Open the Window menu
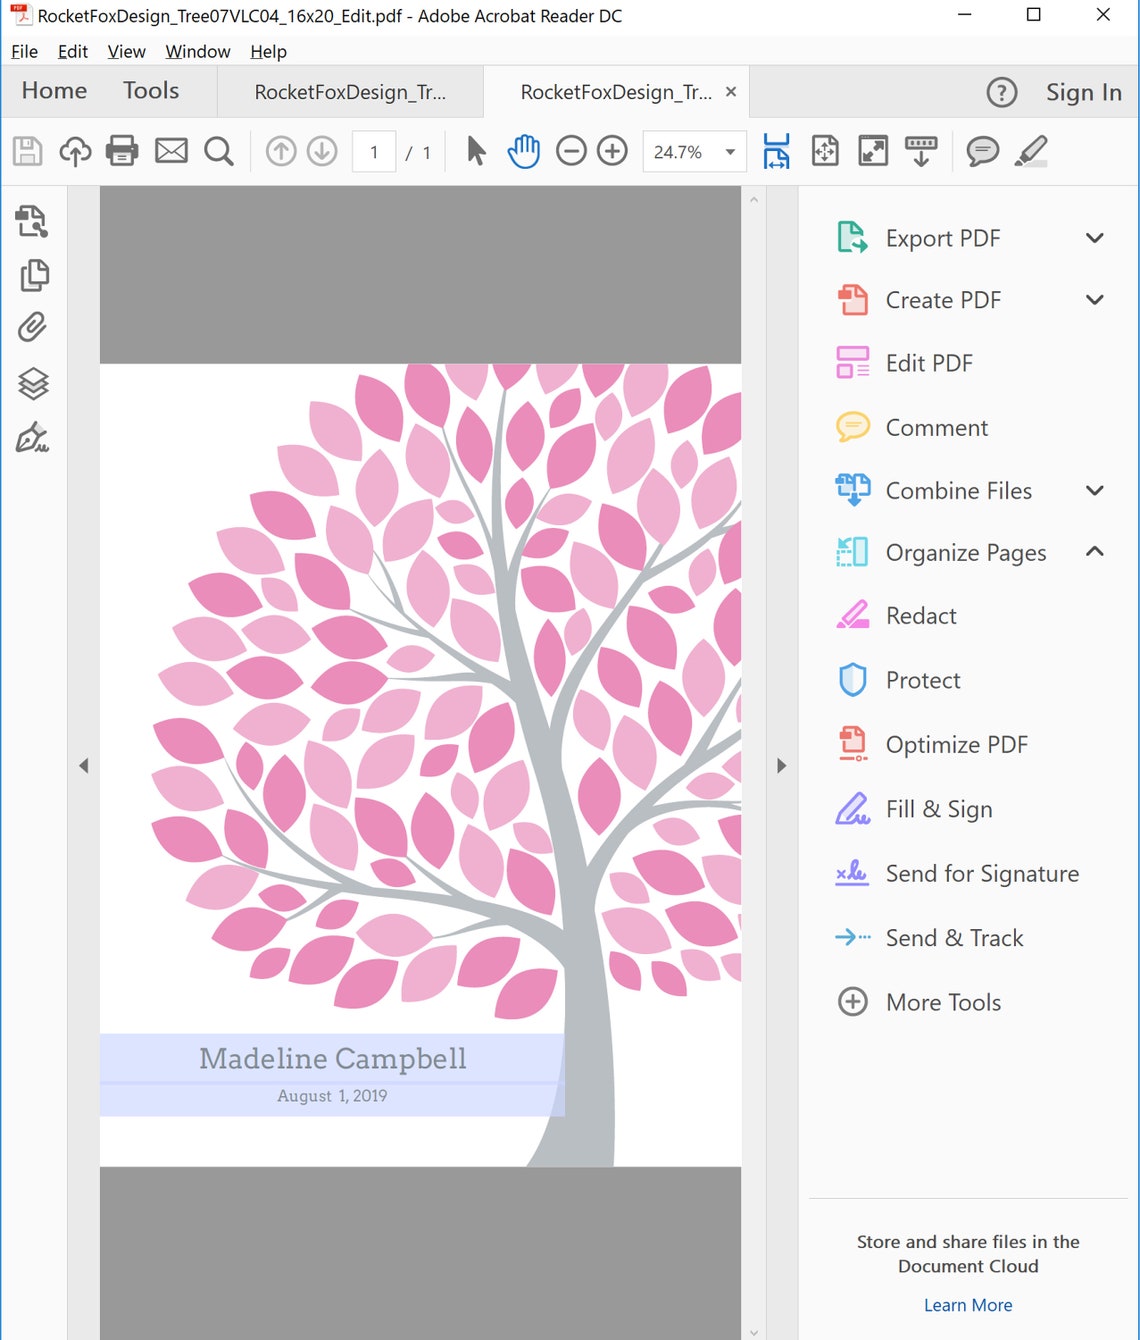 tap(198, 51)
